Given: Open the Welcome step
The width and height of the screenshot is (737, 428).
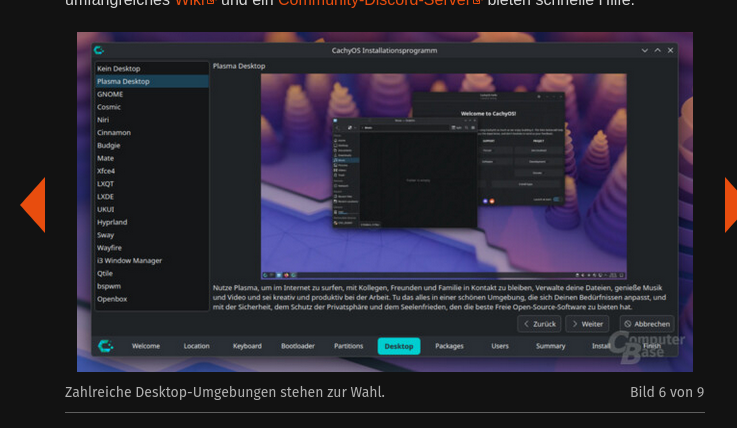Looking at the screenshot, I should (146, 346).
